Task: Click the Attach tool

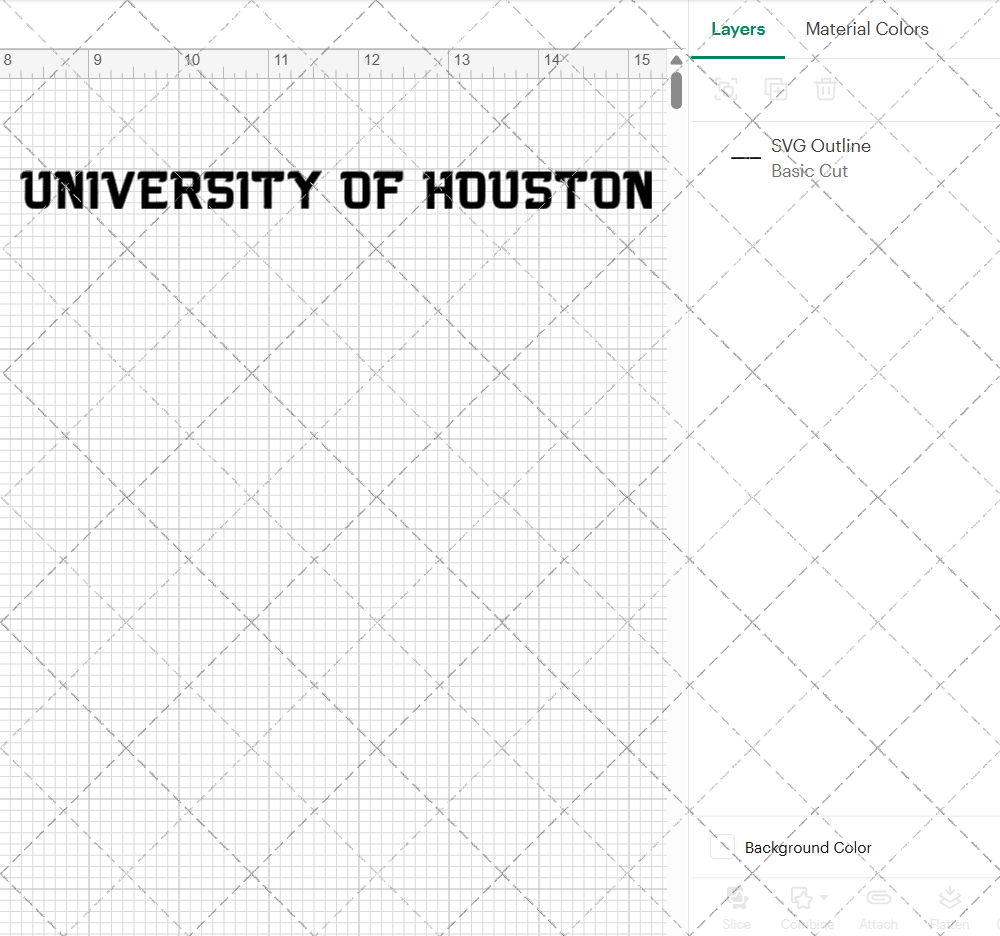Action: (878, 908)
